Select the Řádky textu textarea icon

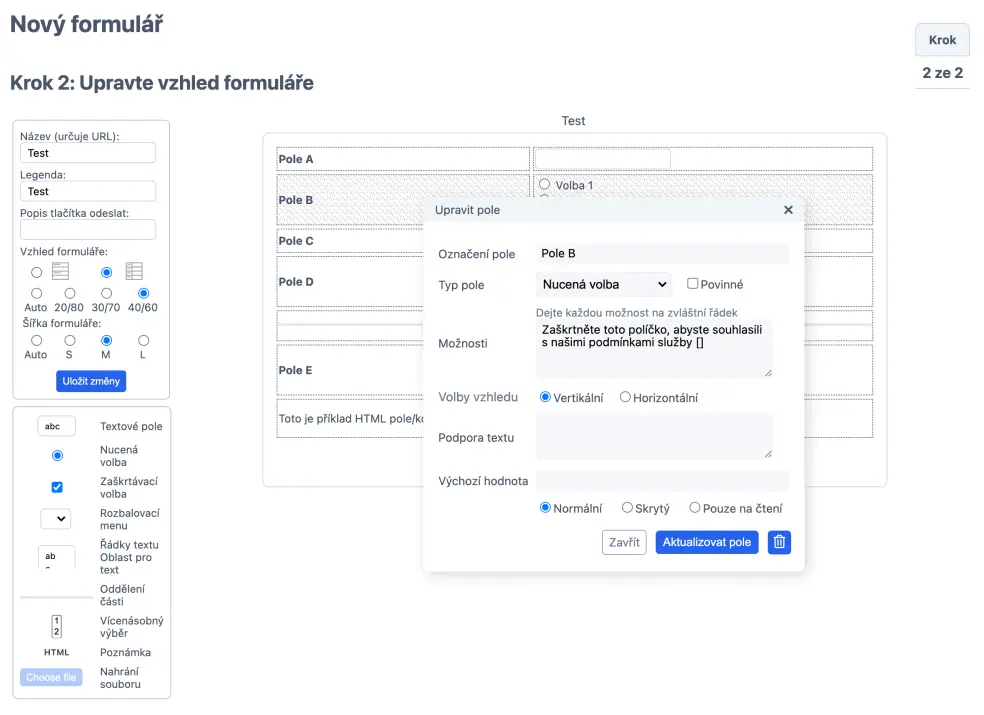tap(56, 557)
